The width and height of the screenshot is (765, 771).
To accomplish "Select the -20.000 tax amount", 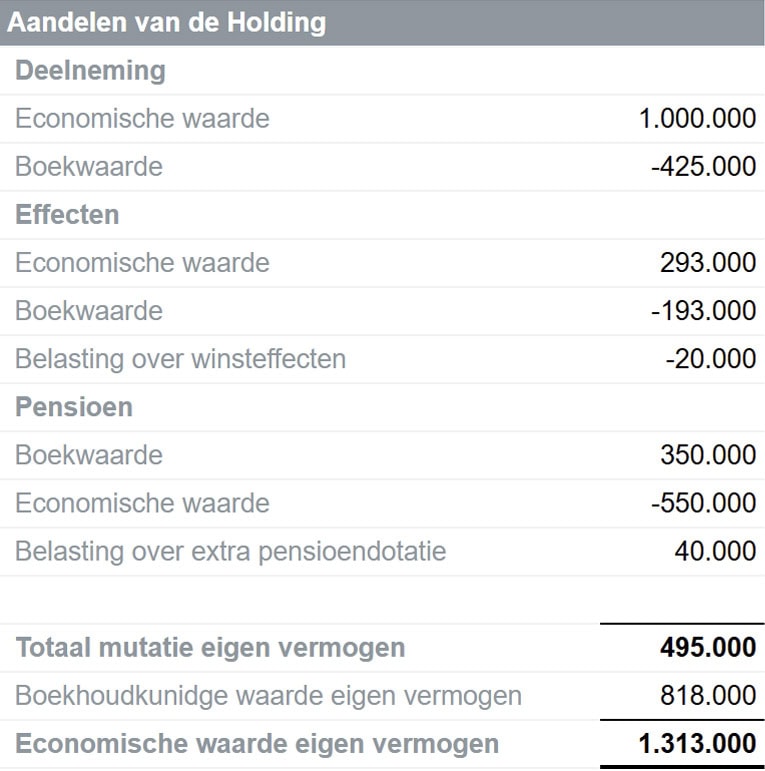I will click(x=710, y=359).
